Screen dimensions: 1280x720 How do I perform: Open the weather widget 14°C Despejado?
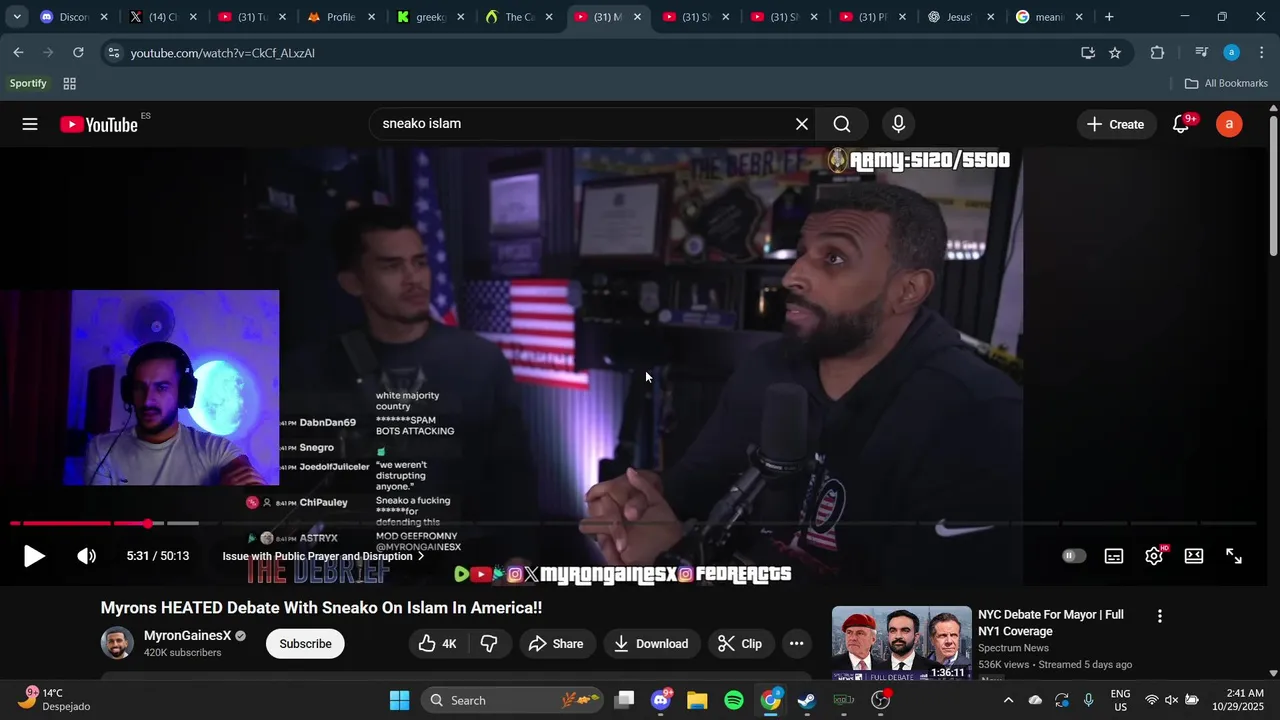click(56, 700)
